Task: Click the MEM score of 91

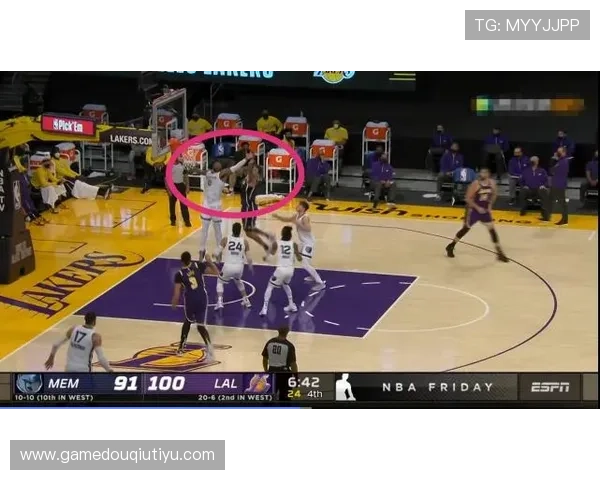Action: point(125,383)
